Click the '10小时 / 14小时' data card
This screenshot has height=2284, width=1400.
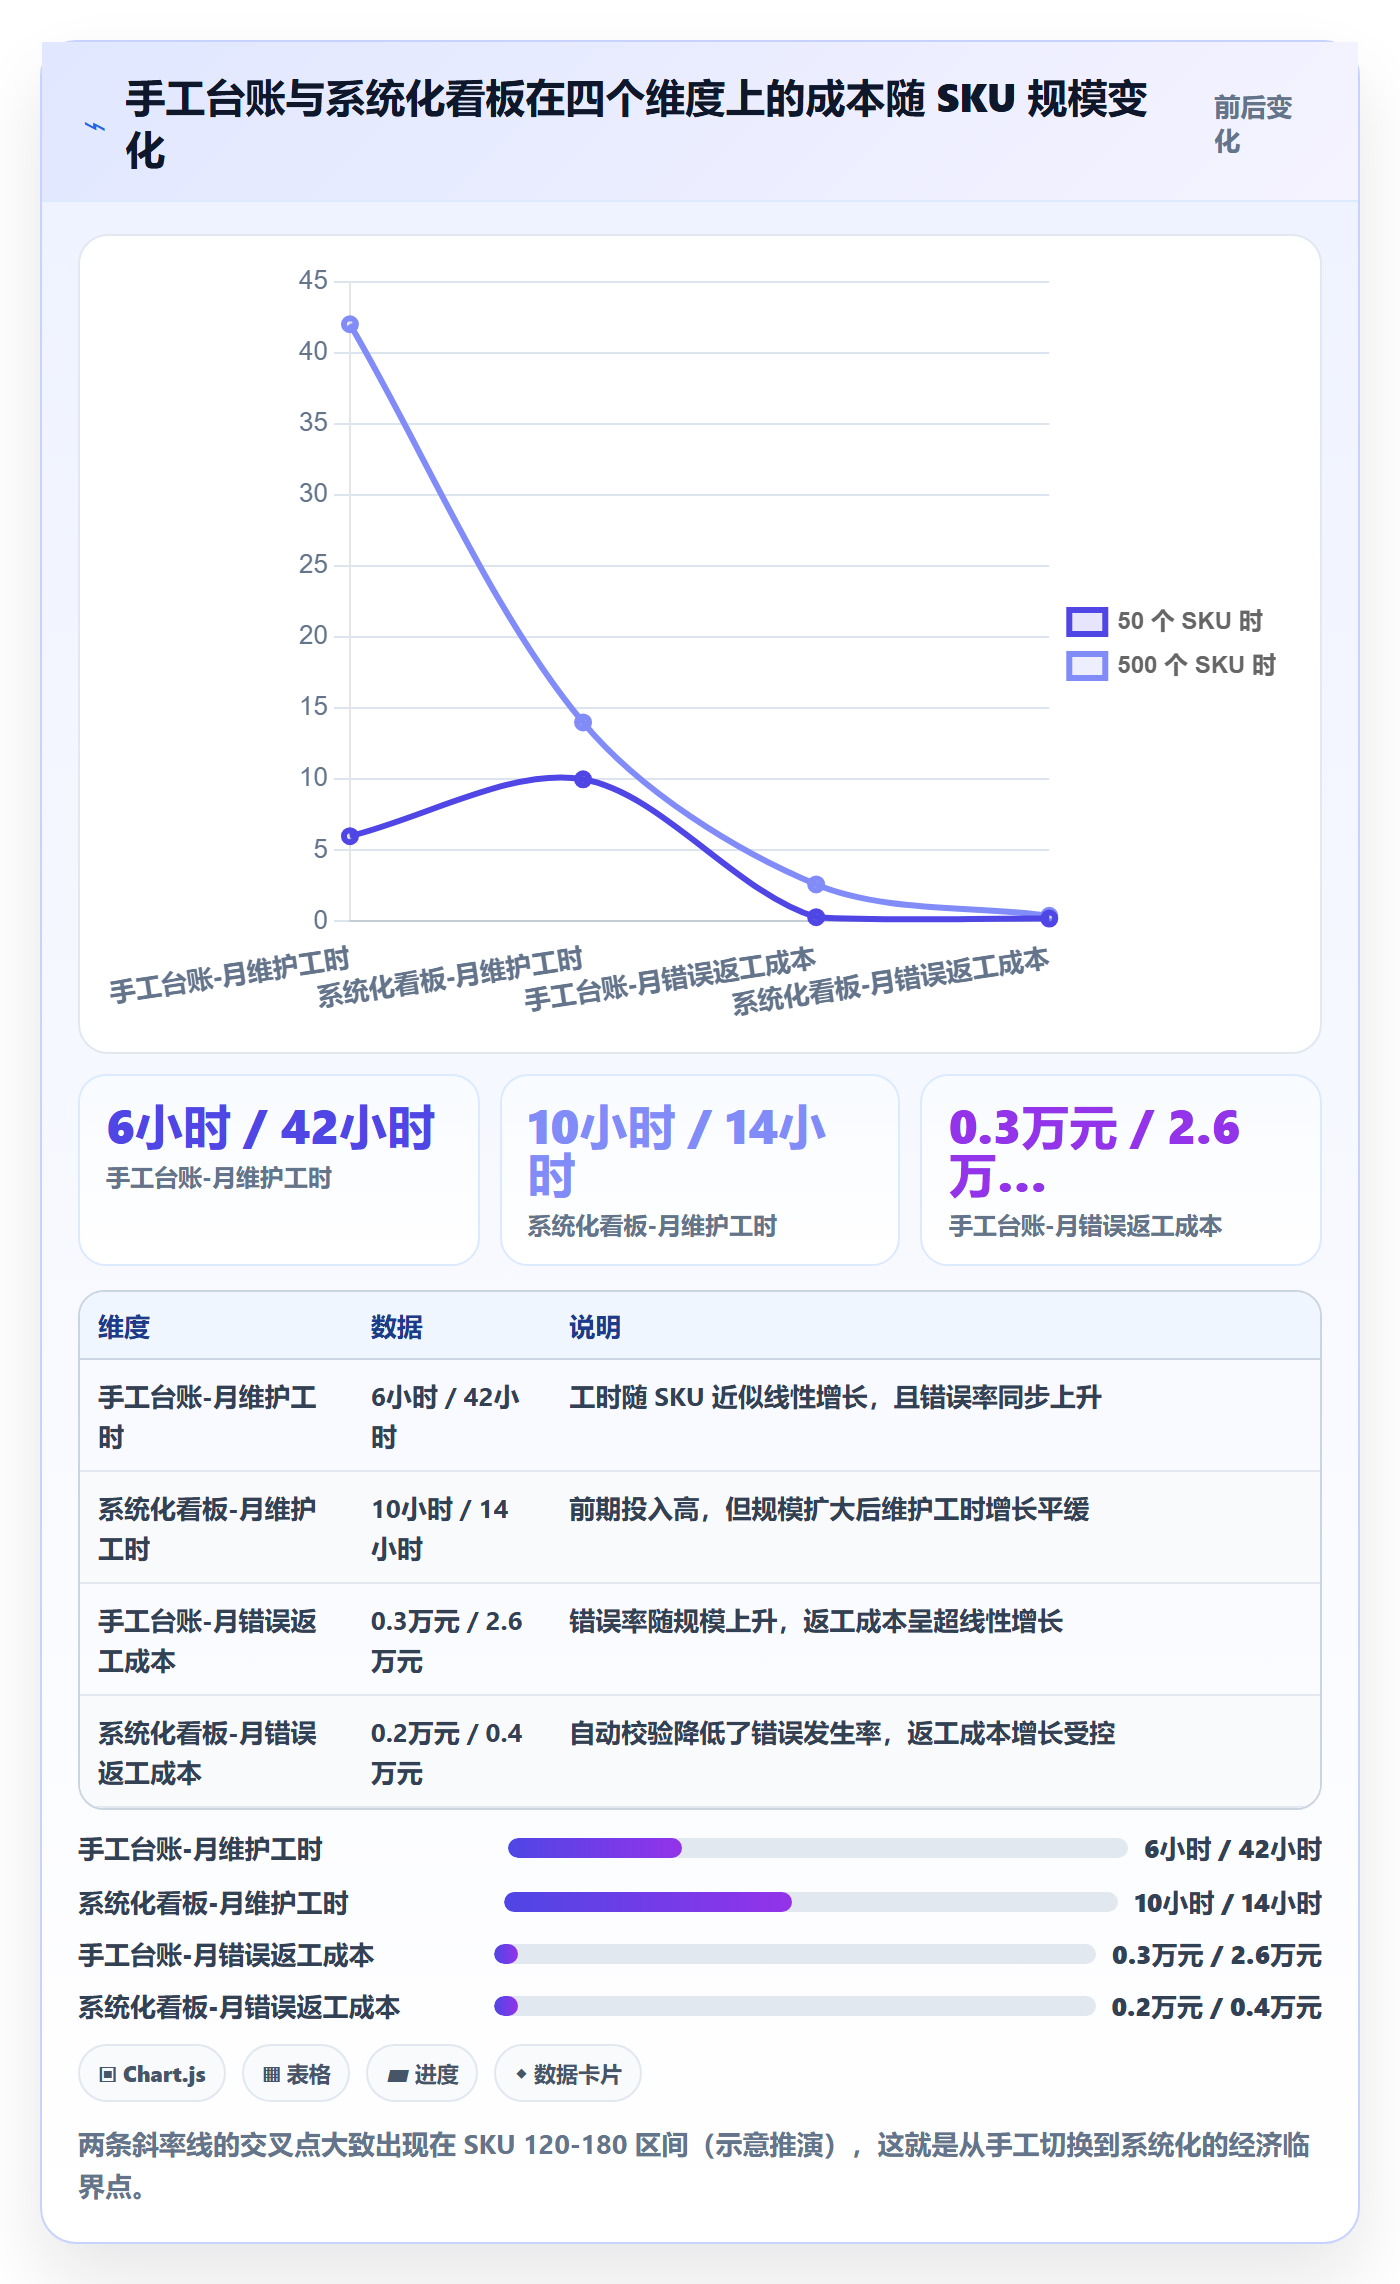click(x=700, y=1170)
